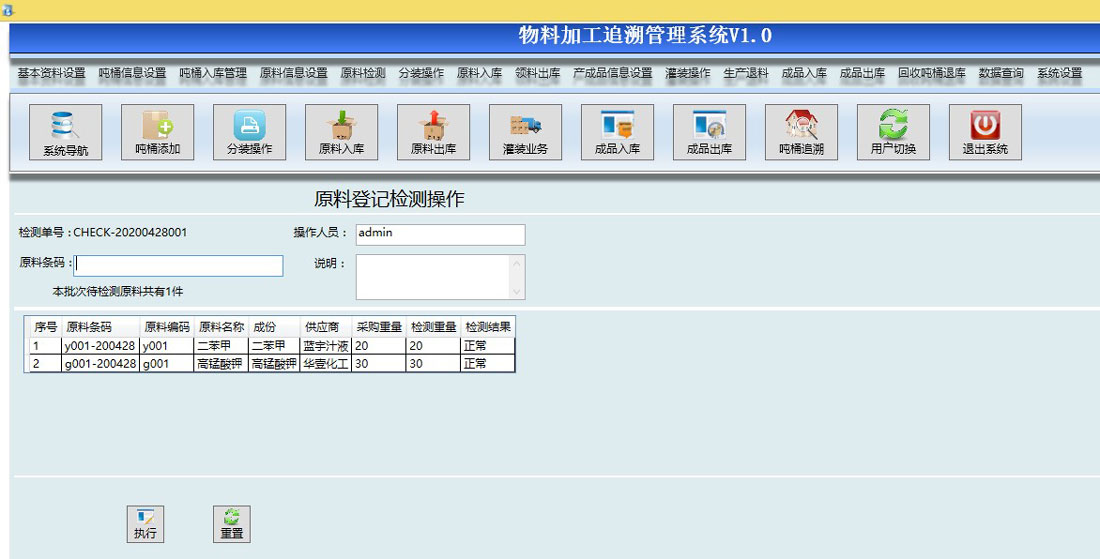Open the 灌装业务 truck icon
Screen dimensions: 1100x559
click(525, 132)
